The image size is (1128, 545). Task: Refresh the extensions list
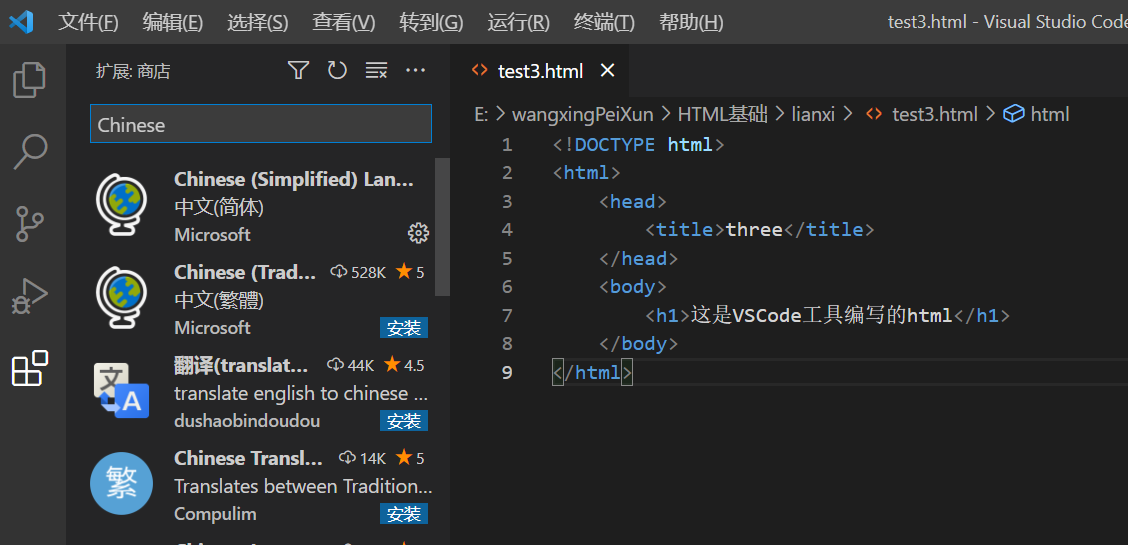(337, 70)
